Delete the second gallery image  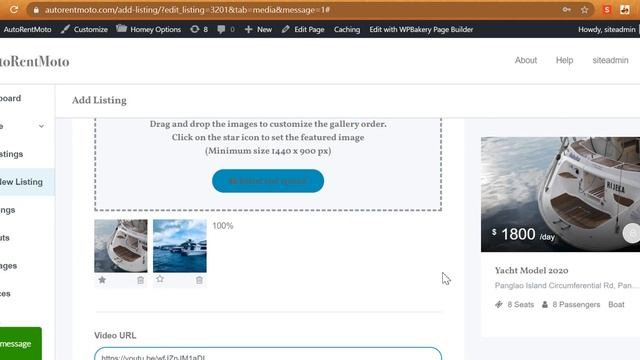(199, 280)
